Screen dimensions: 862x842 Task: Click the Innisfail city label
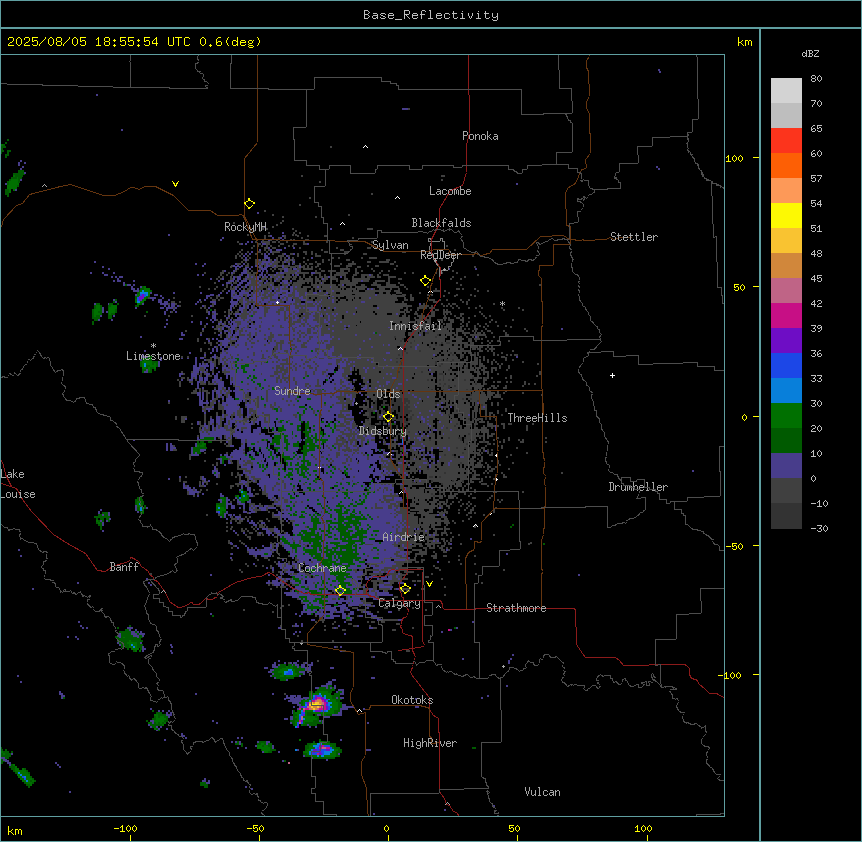[415, 326]
